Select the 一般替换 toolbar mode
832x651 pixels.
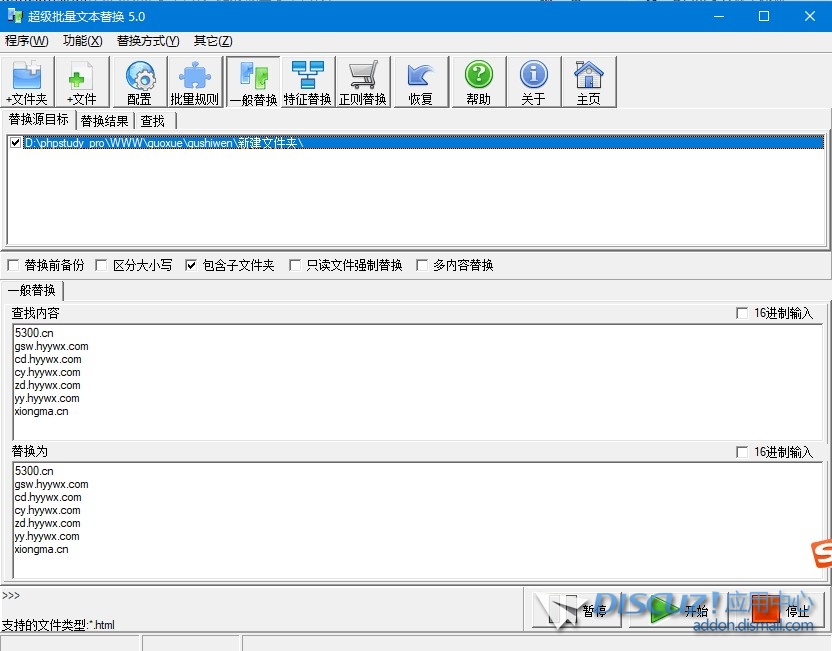point(252,82)
